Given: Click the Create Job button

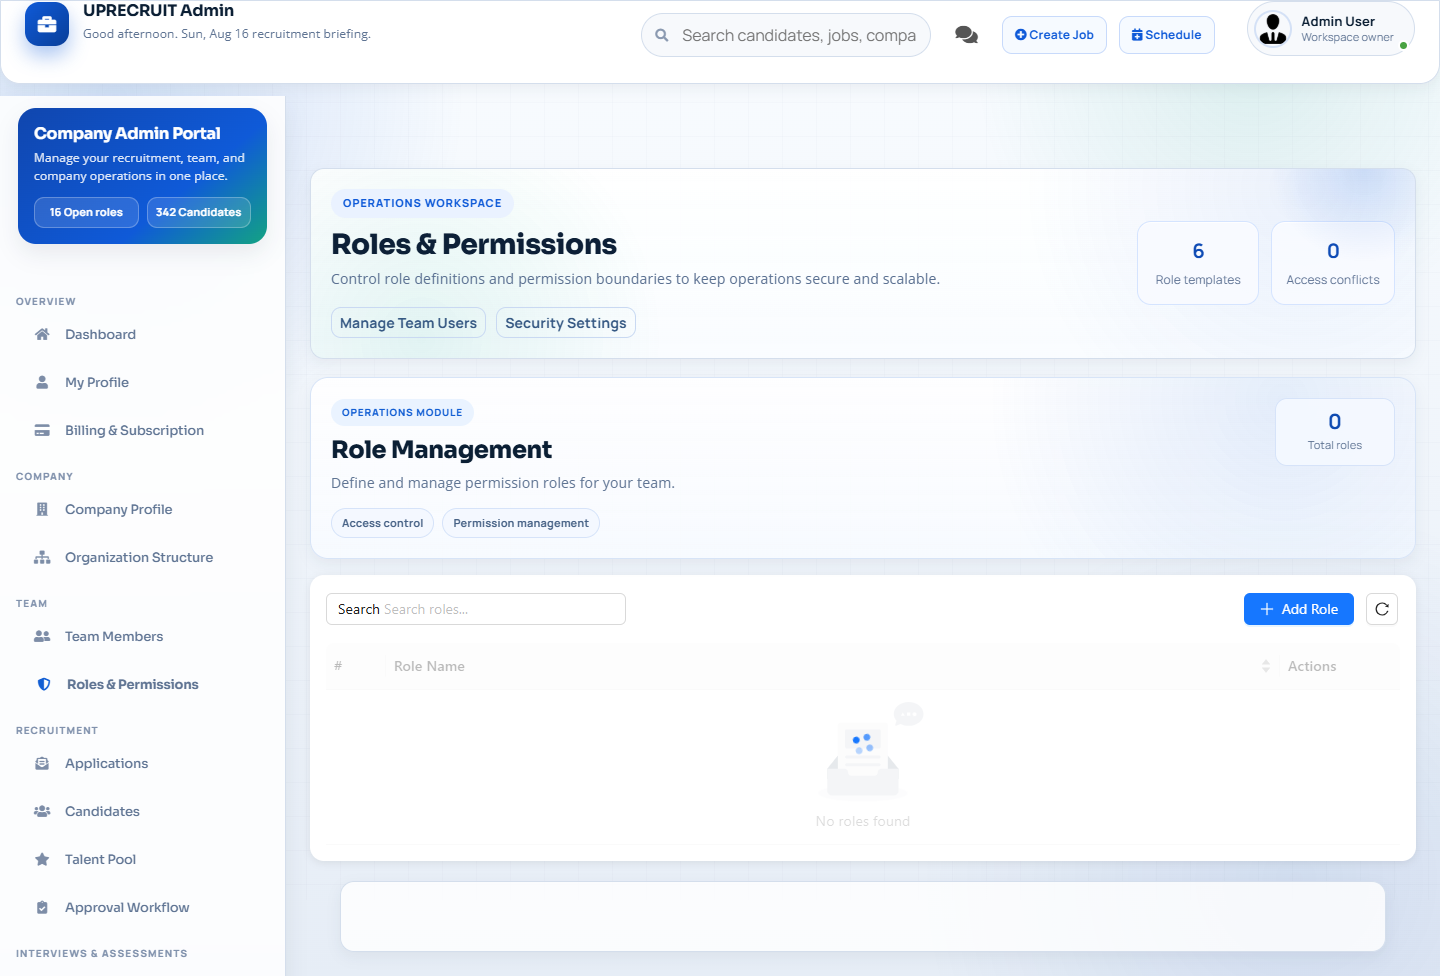Looking at the screenshot, I should 1054,35.
